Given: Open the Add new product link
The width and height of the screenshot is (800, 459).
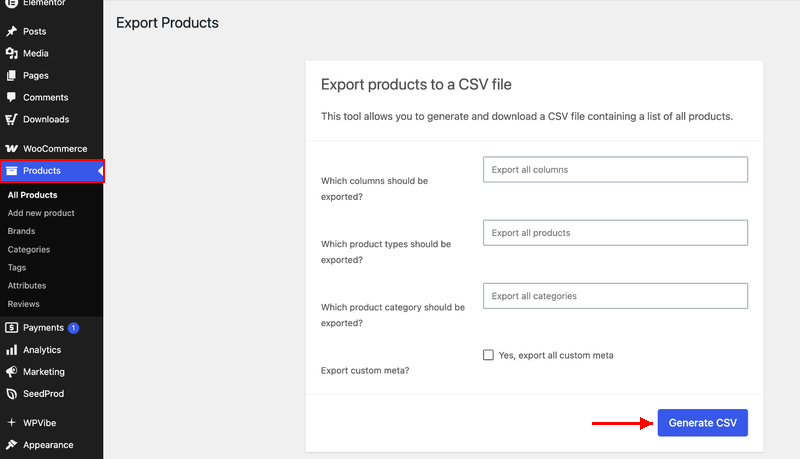Looking at the screenshot, I should (41, 213).
